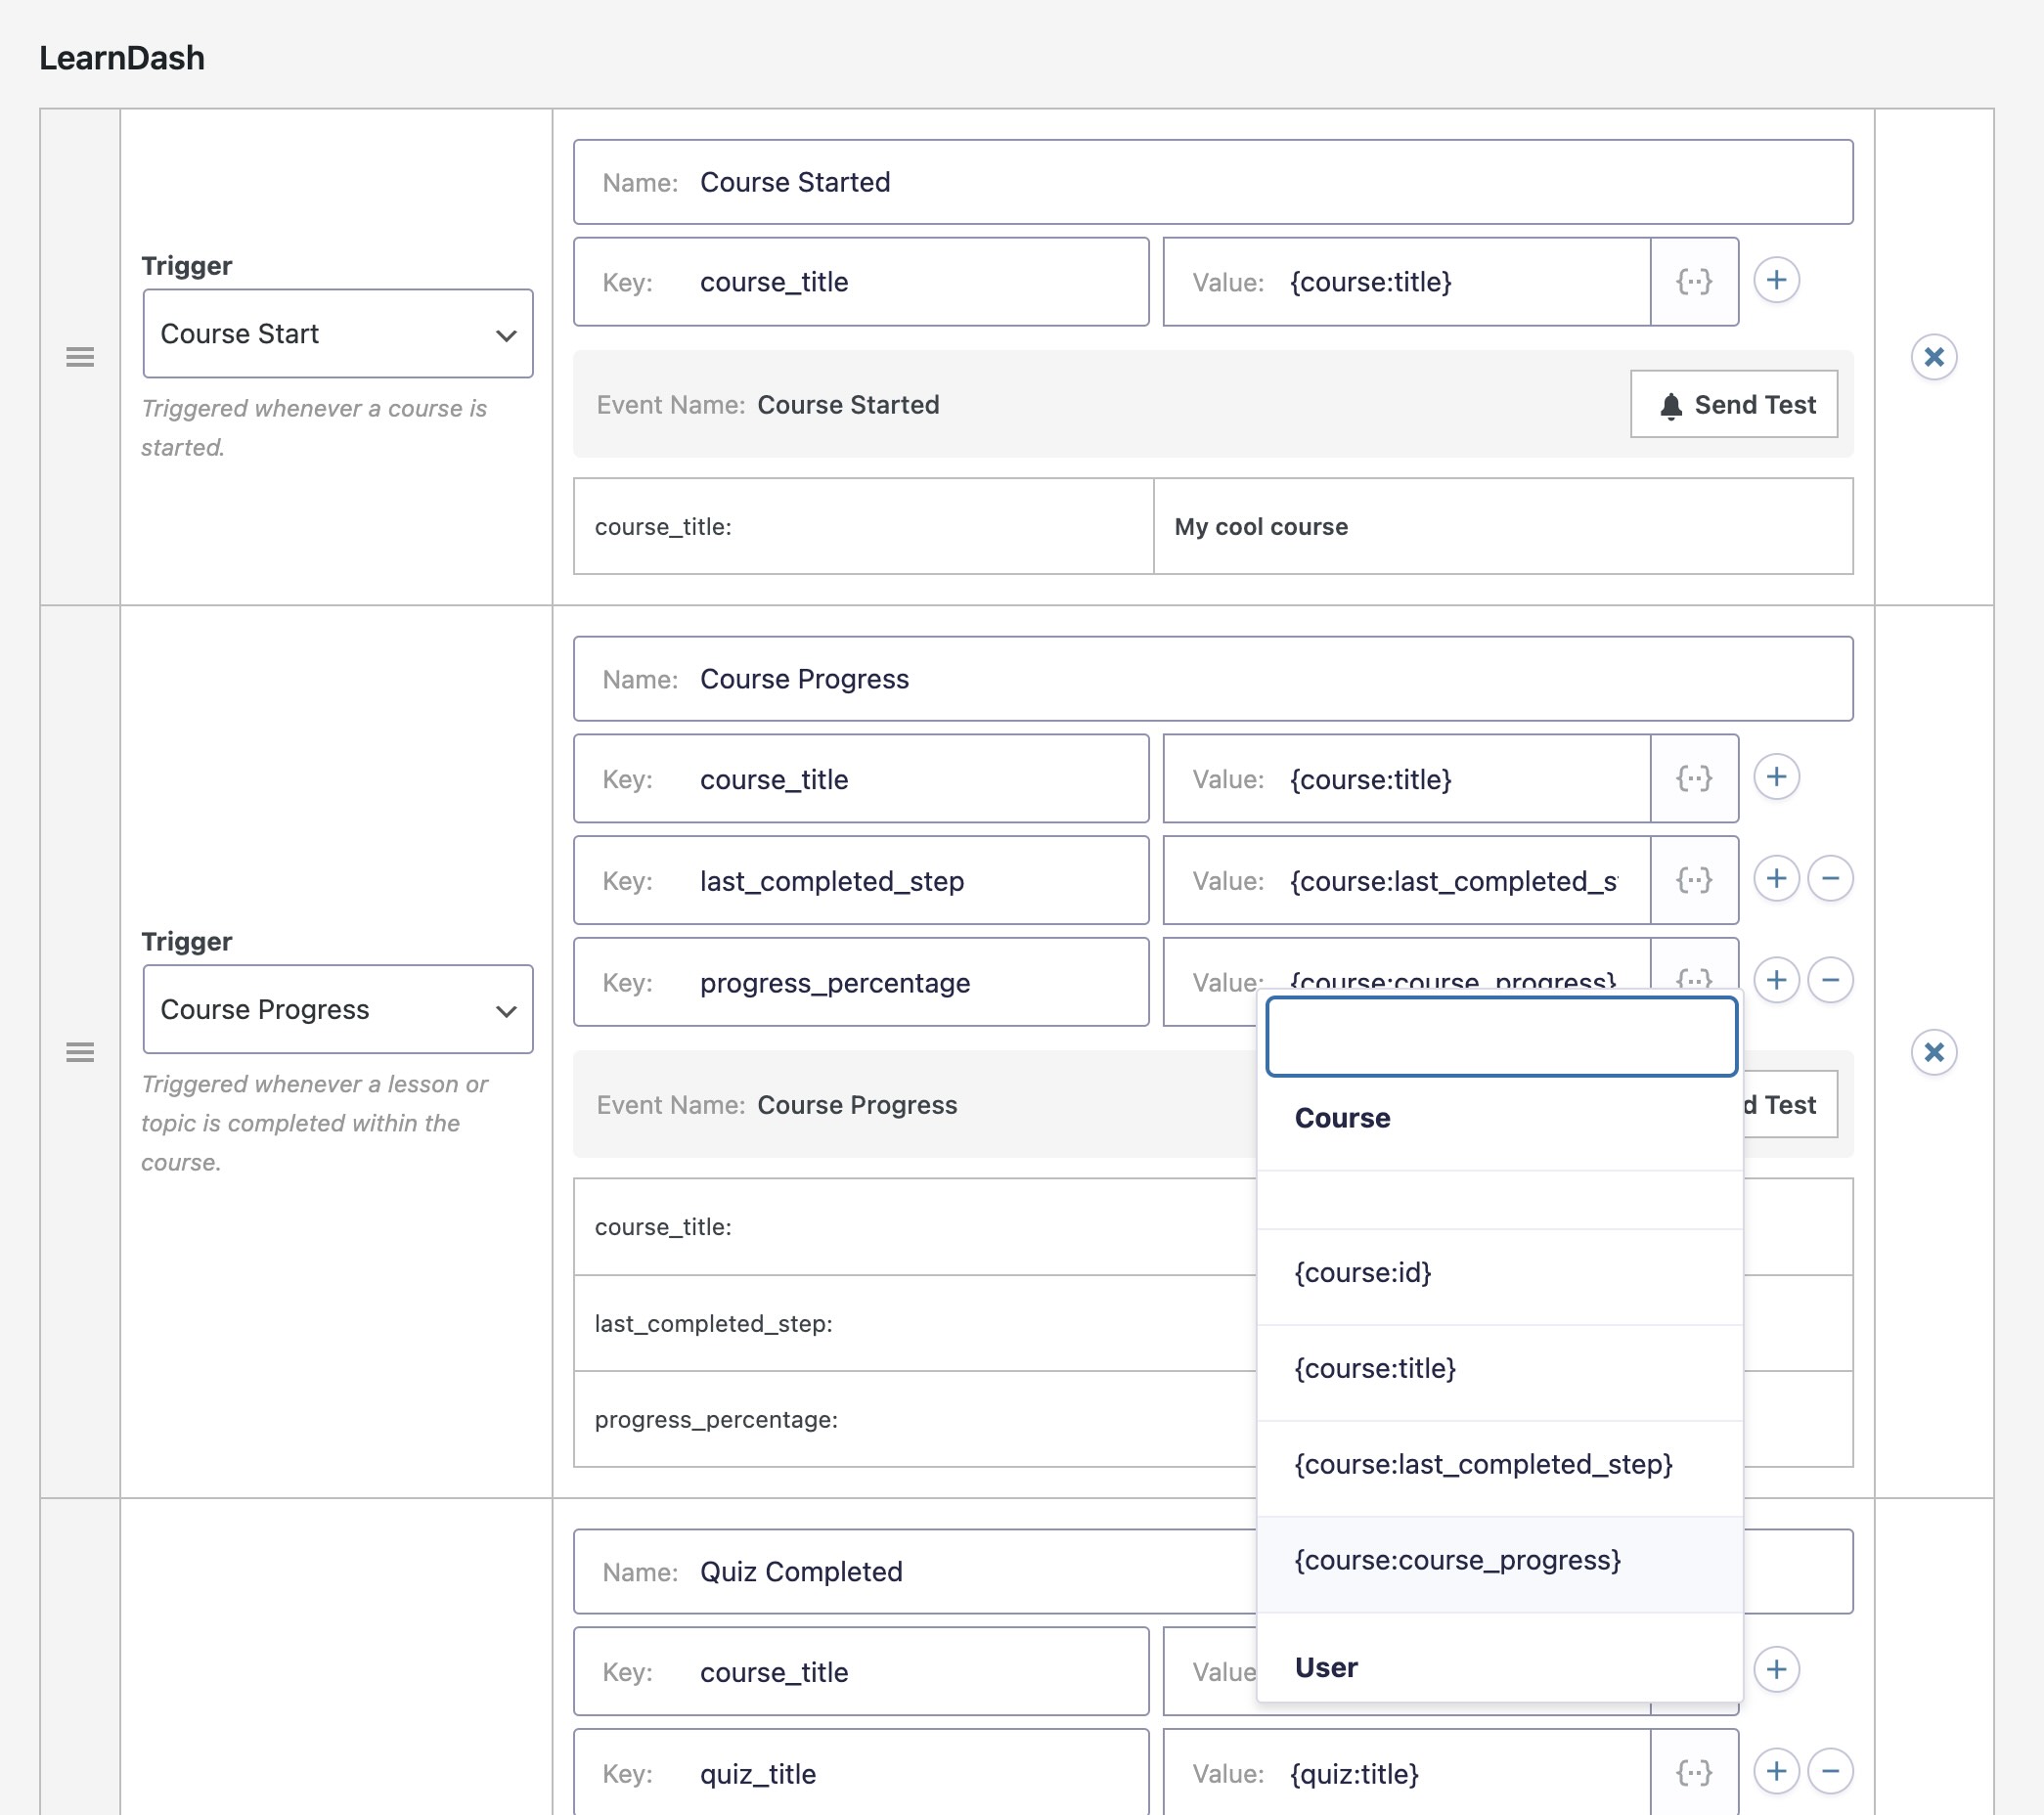The image size is (2044, 1815).
Task: Select {course:id} from the tag list
Action: (x=1499, y=1273)
